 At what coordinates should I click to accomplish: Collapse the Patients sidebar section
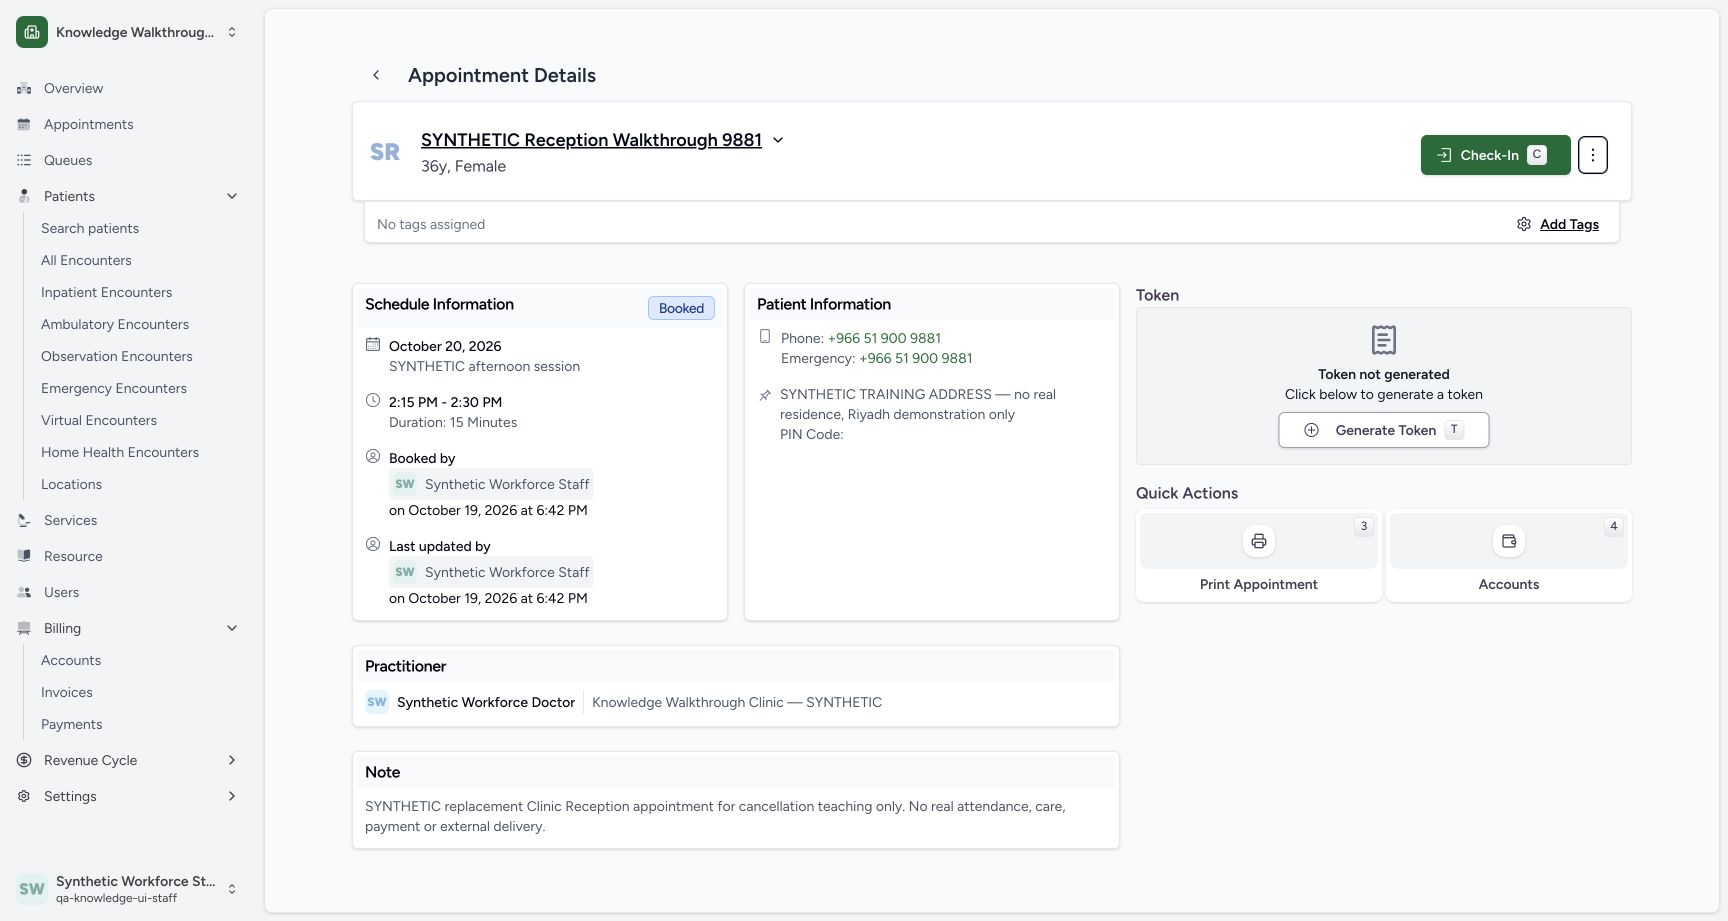point(232,196)
